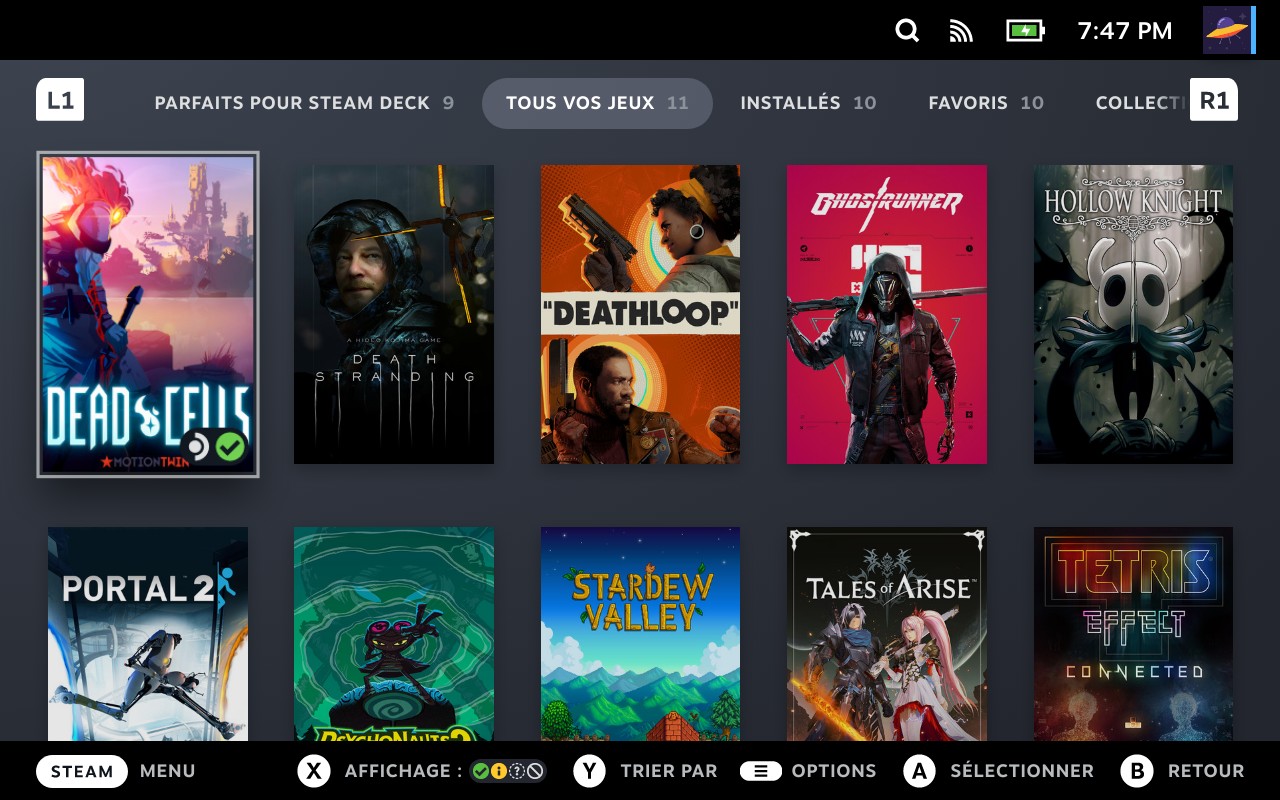Viewport: 1280px width, 800px height.
Task: Tap the R1 shoulder button glyph
Action: point(1214,100)
